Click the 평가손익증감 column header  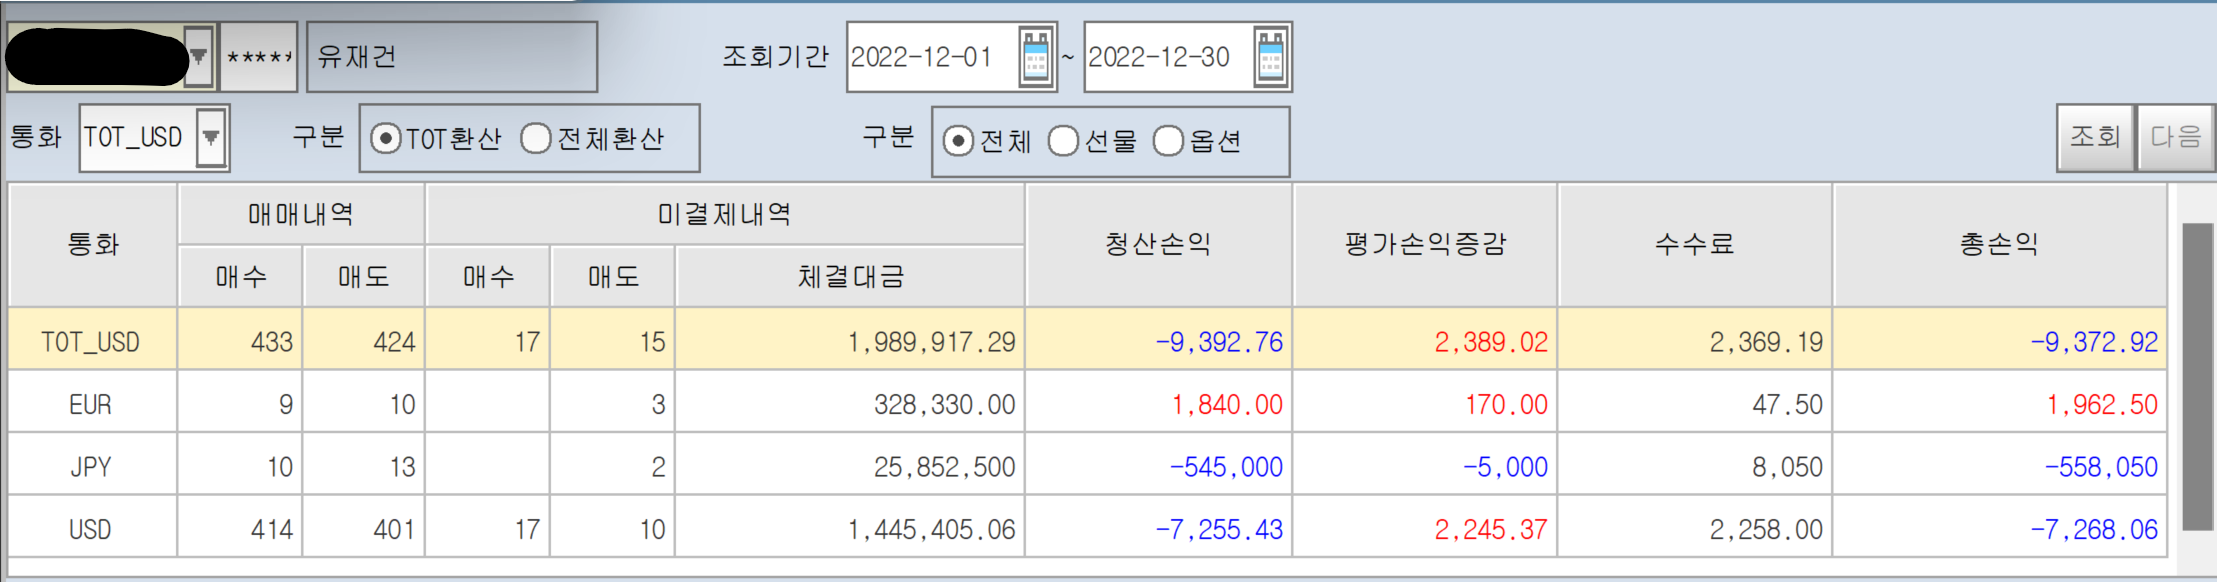coord(1425,245)
